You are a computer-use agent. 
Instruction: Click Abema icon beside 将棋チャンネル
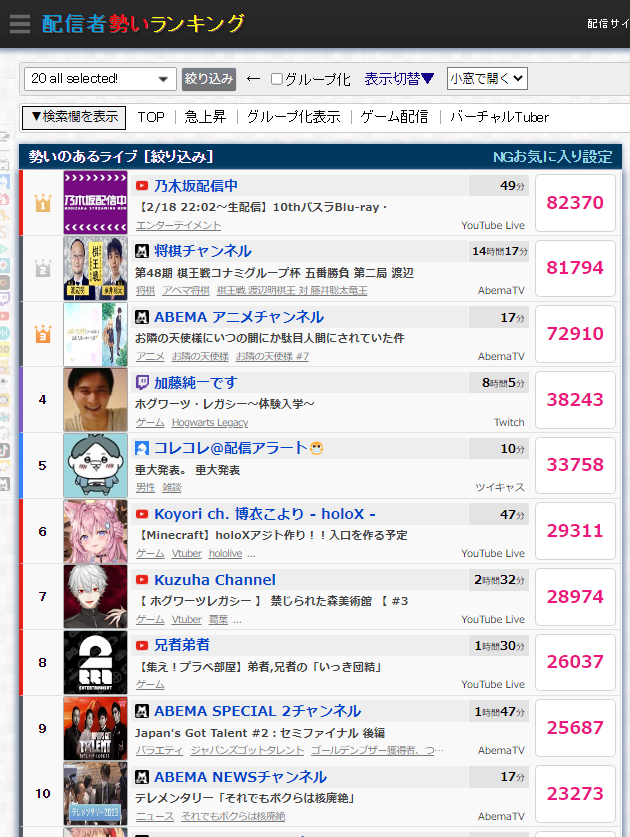141,251
